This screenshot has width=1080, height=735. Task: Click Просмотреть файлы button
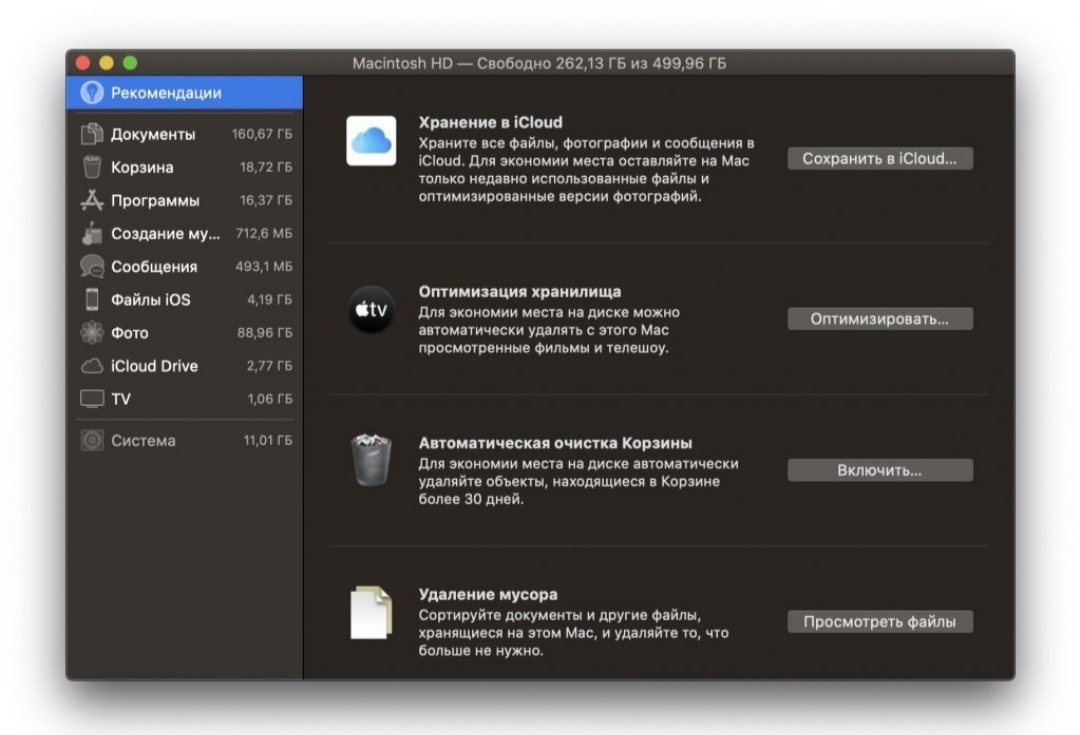click(880, 622)
